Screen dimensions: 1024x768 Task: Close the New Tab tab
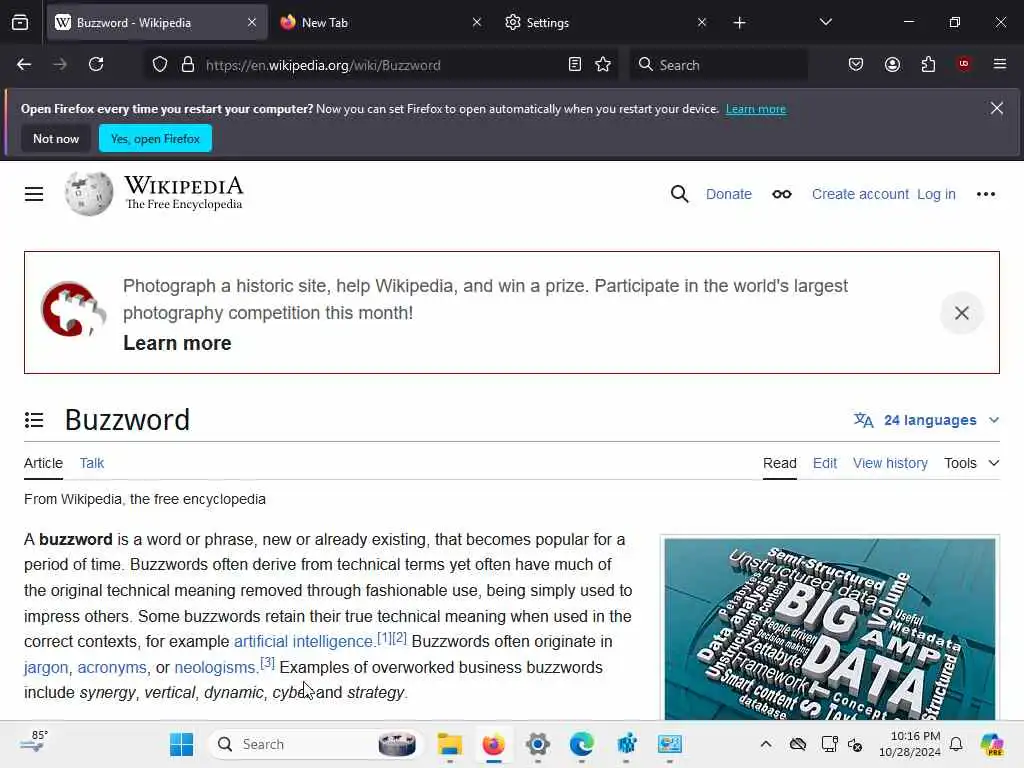tap(477, 23)
